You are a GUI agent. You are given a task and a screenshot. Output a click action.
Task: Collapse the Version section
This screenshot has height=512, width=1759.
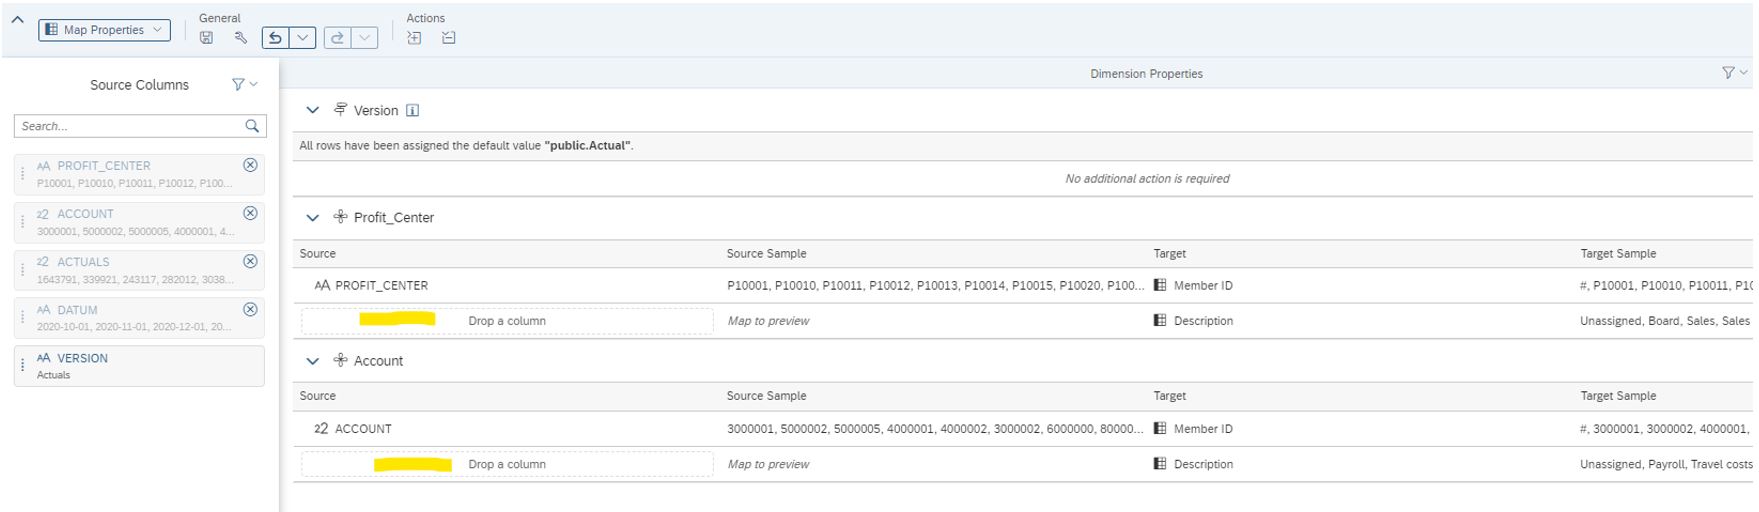(x=312, y=111)
